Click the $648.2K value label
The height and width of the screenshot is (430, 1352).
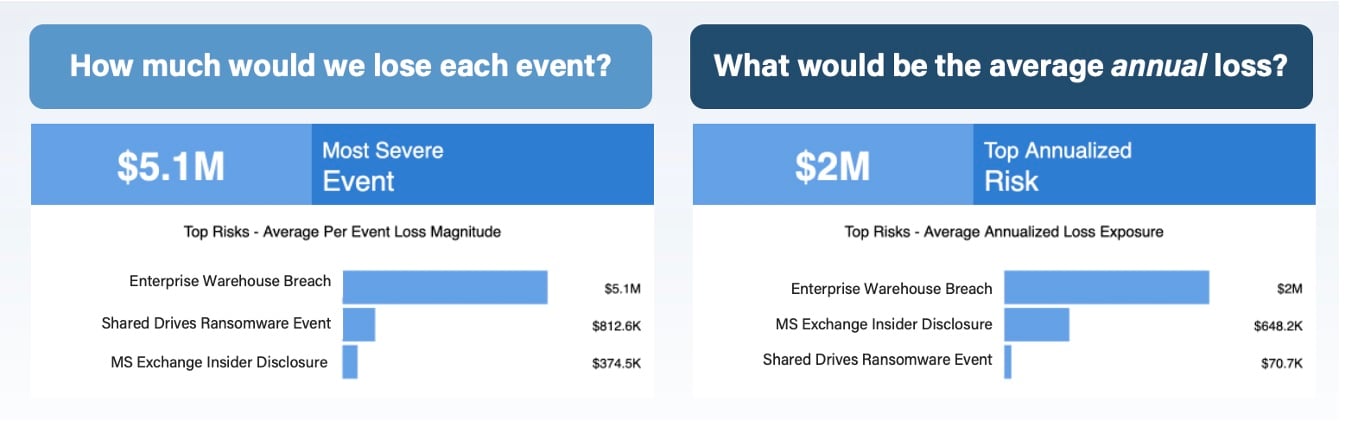point(1278,326)
